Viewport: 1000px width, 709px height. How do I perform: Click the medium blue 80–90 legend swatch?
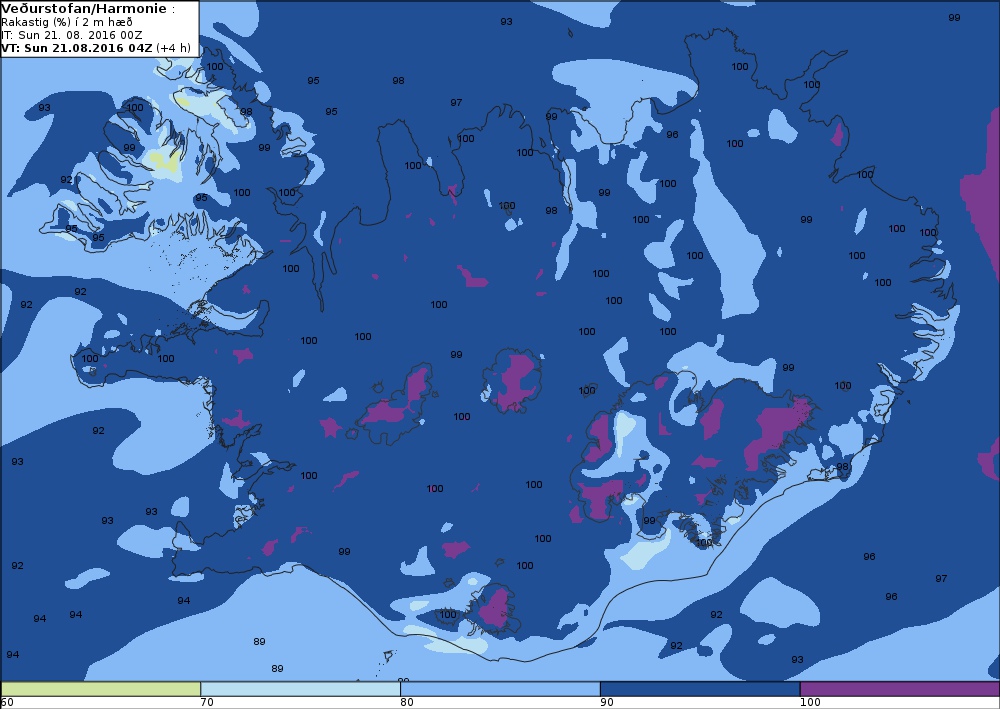tap(500, 689)
